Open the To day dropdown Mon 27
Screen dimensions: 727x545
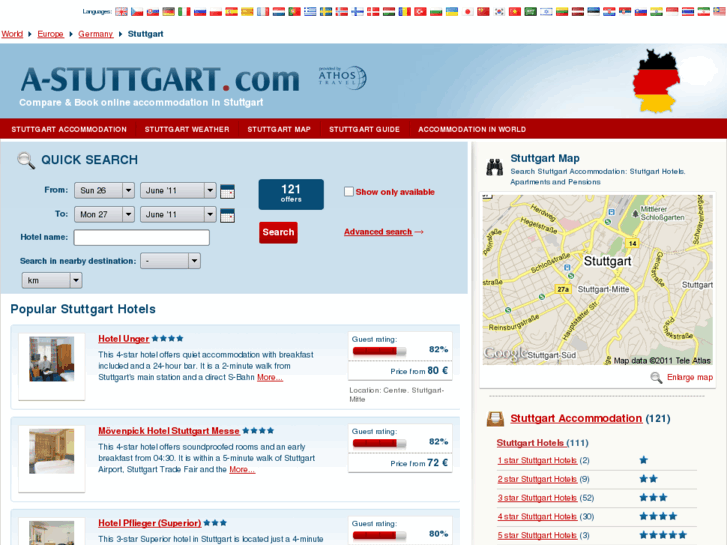(104, 214)
